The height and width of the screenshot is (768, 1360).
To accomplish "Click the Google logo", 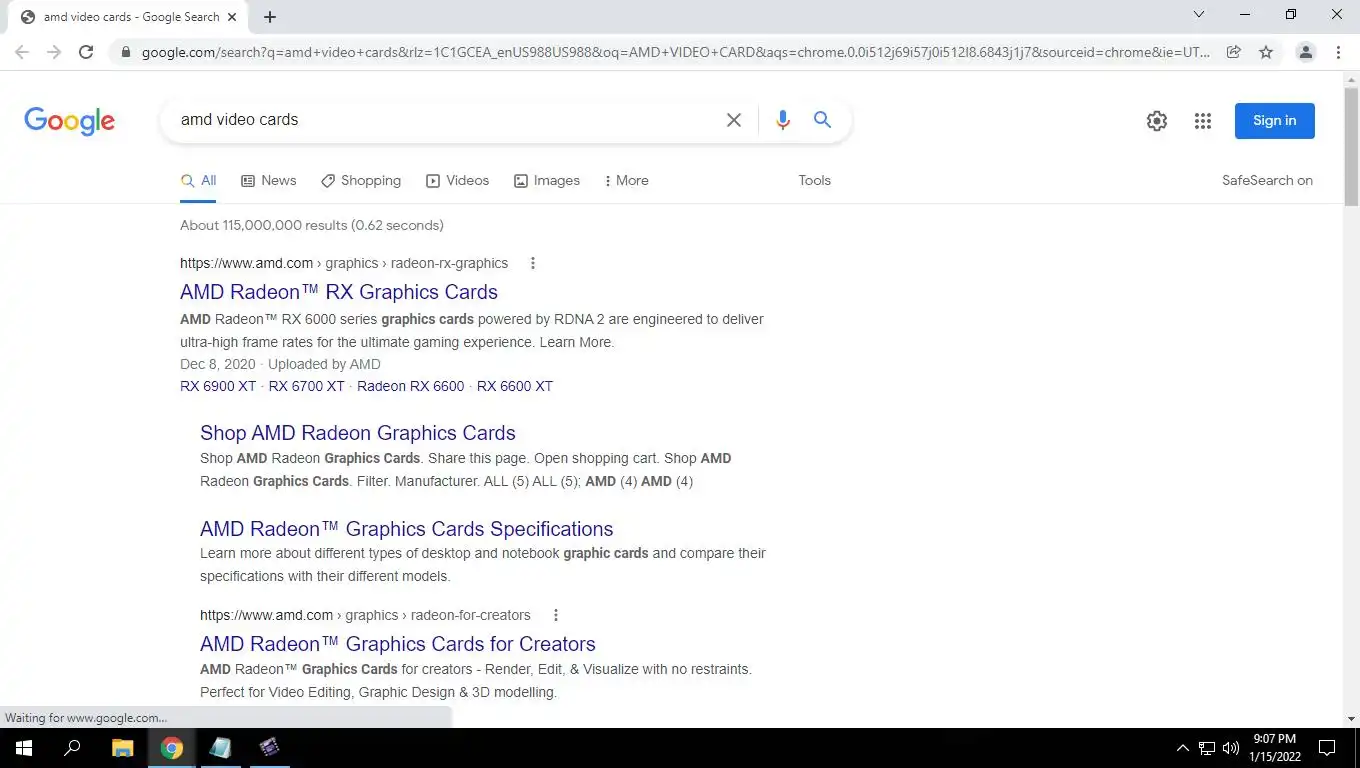I will pyautogui.click(x=70, y=121).
